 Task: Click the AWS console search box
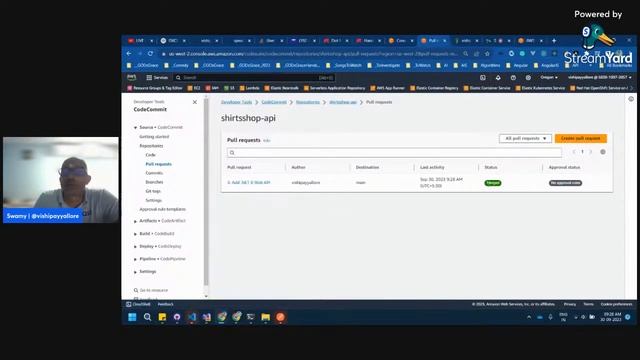click(x=254, y=77)
